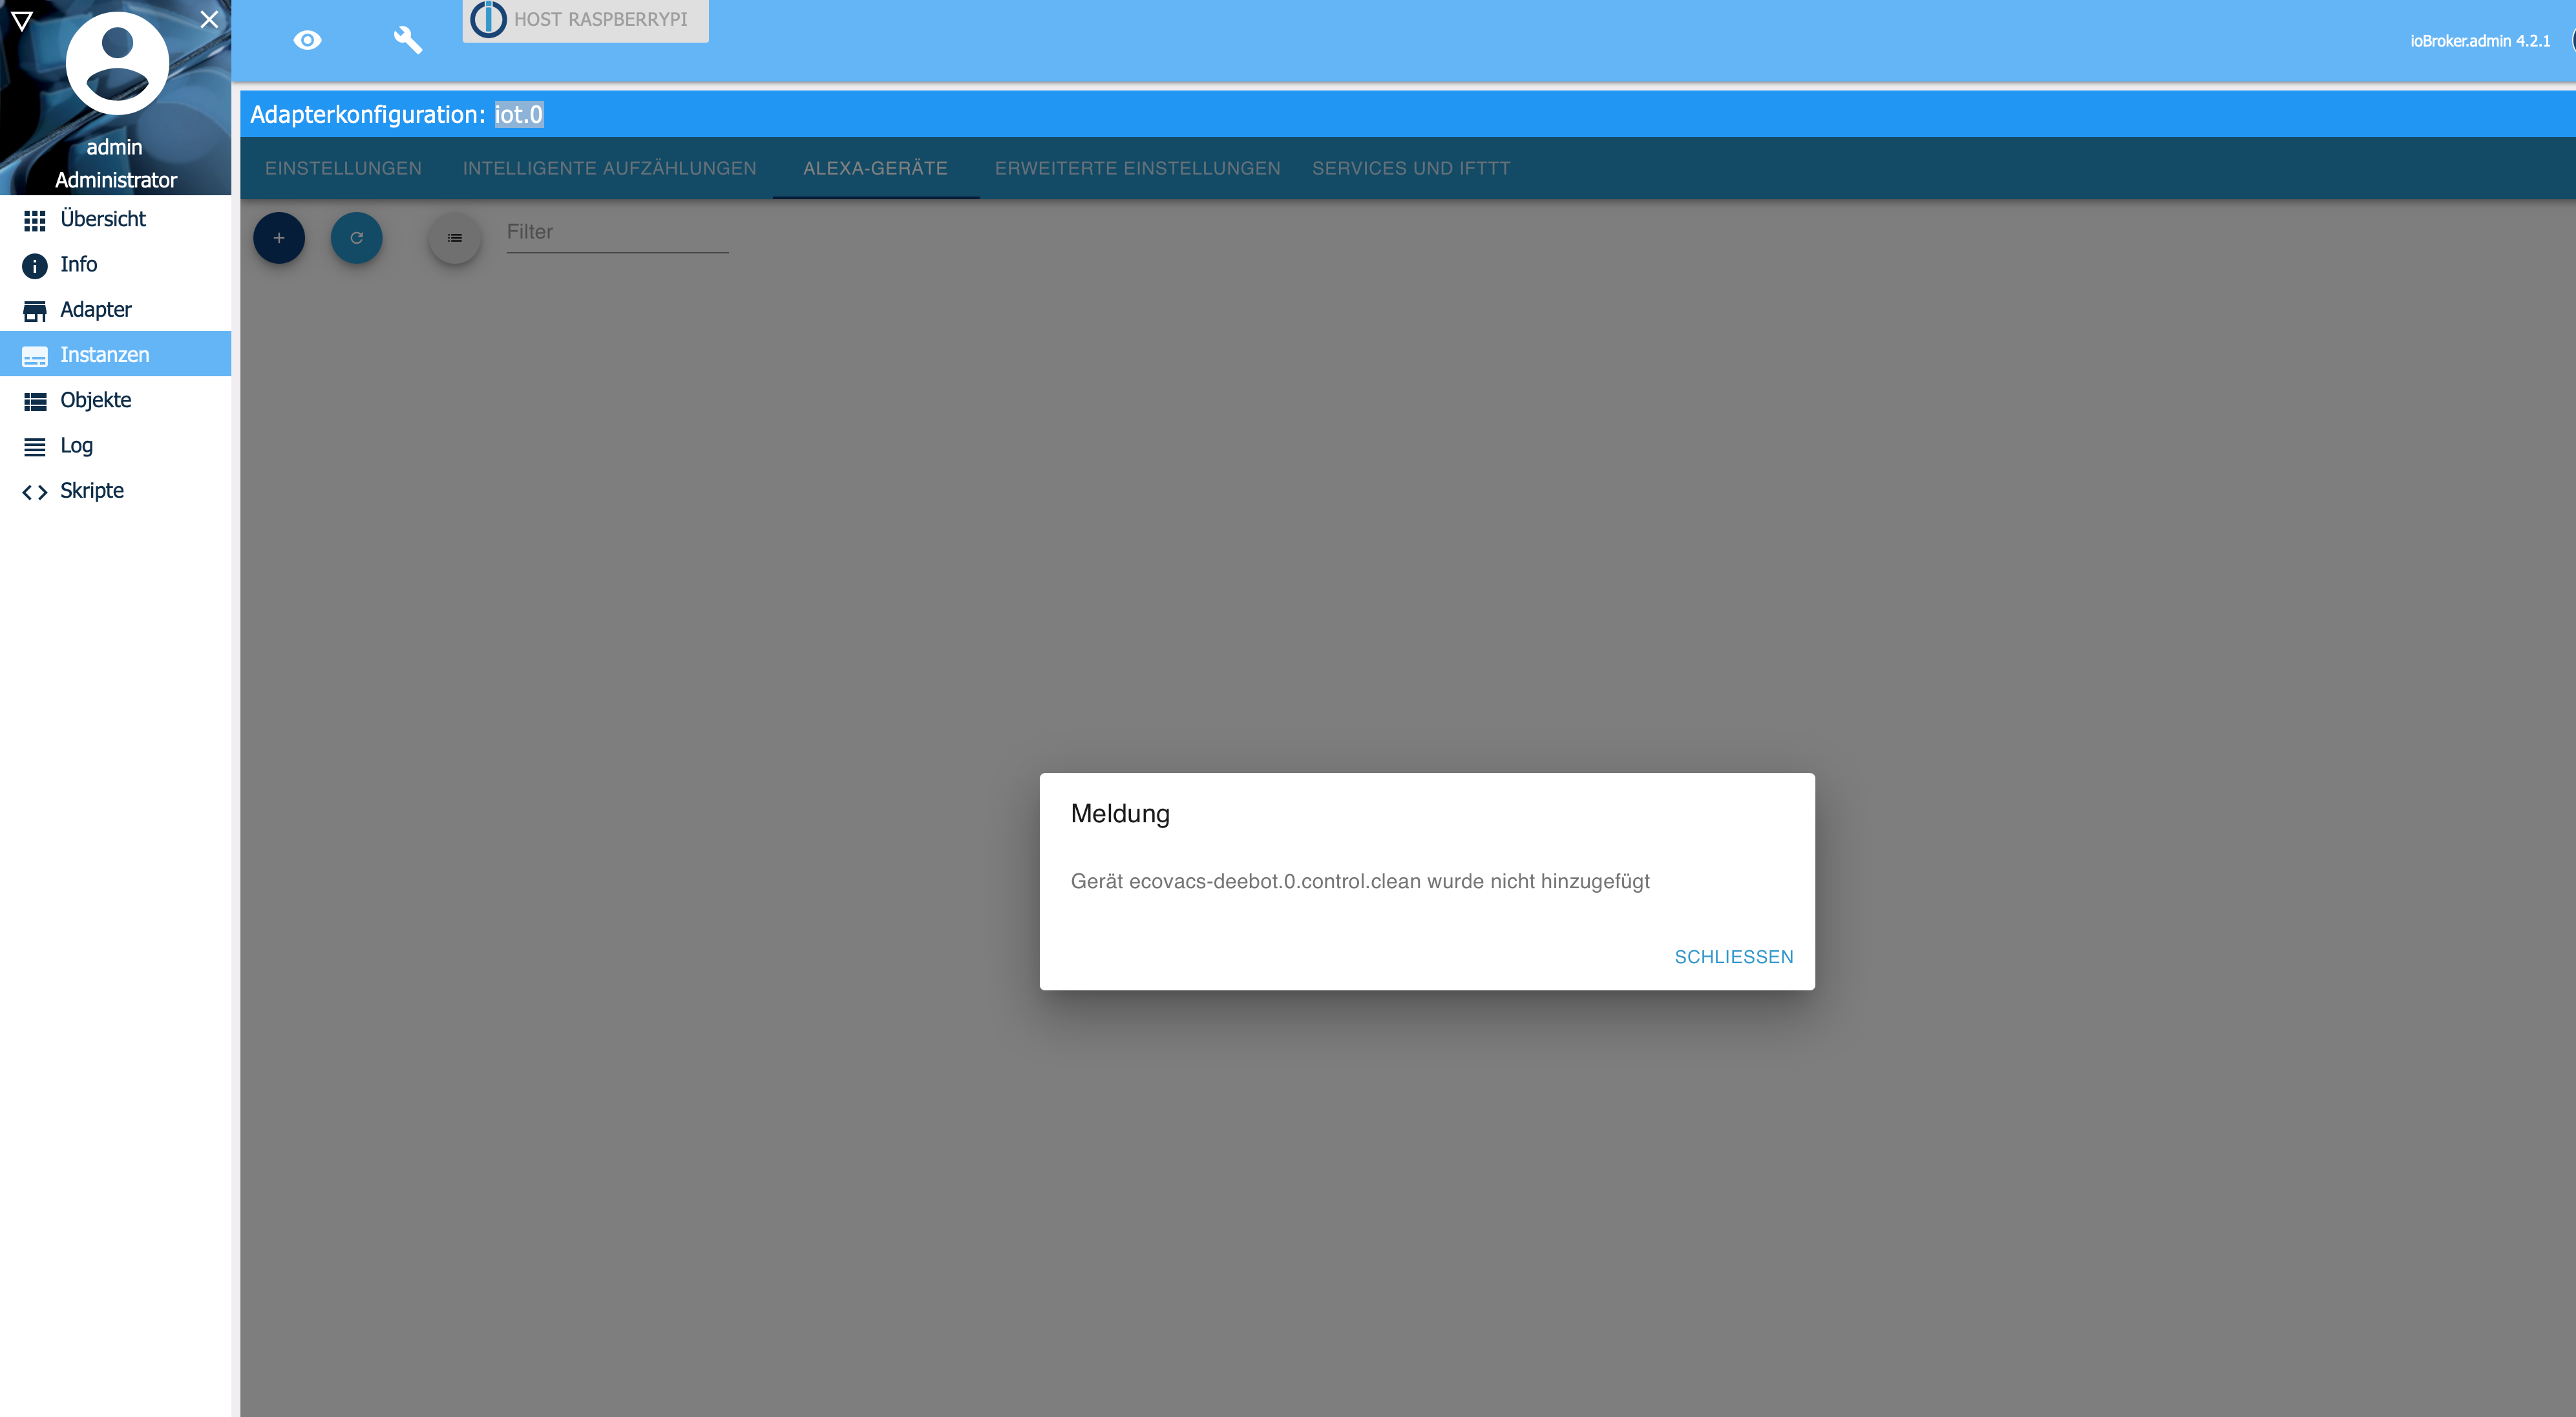Open Services und IFTTT tab
The height and width of the screenshot is (1417, 2576).
coord(1410,168)
